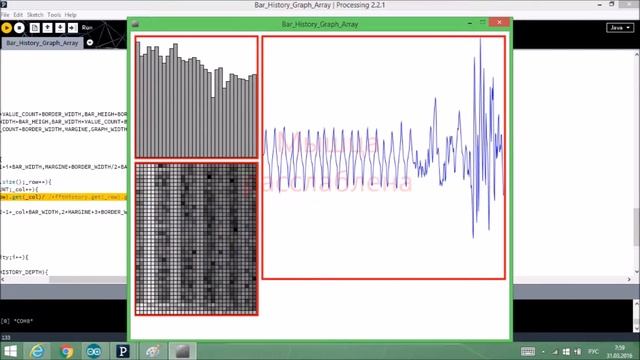This screenshot has height=360, width=640.
Task: Click the blue line graph panel
Action: pyautogui.click(x=384, y=158)
